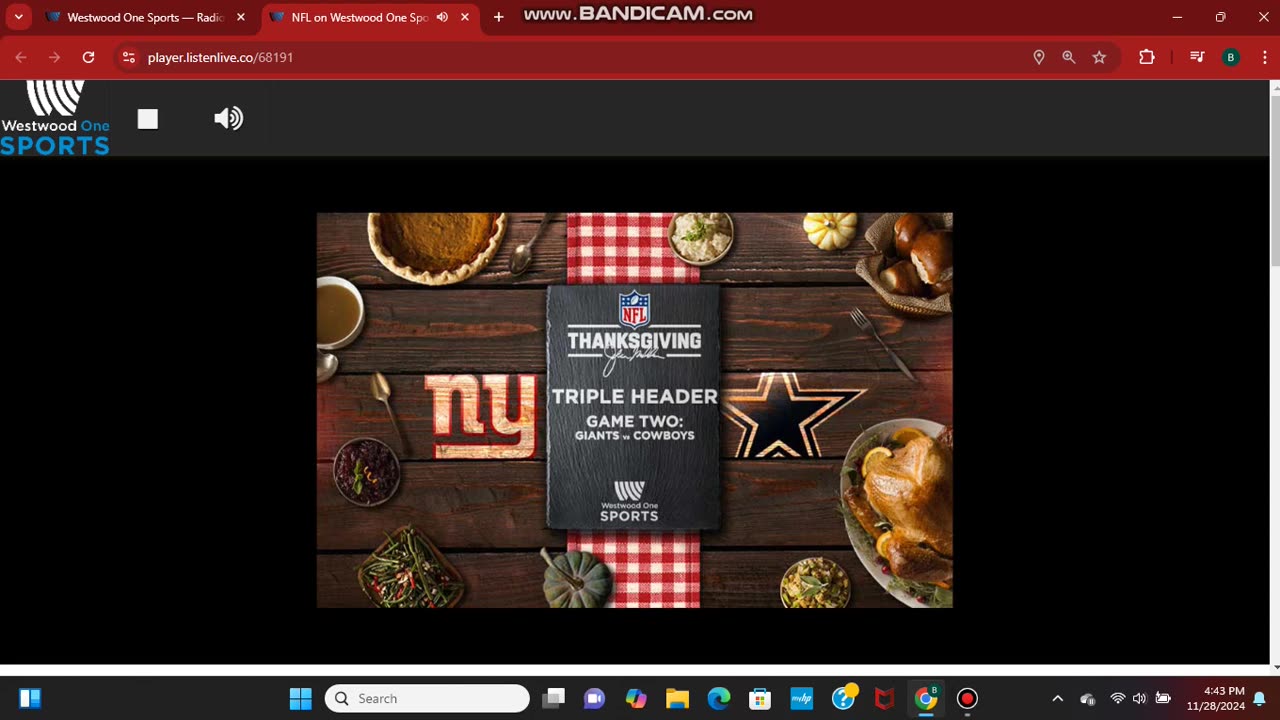Image resolution: width=1280 pixels, height=720 pixels.
Task: Open the Extensions puzzle menu
Action: [x=1147, y=57]
